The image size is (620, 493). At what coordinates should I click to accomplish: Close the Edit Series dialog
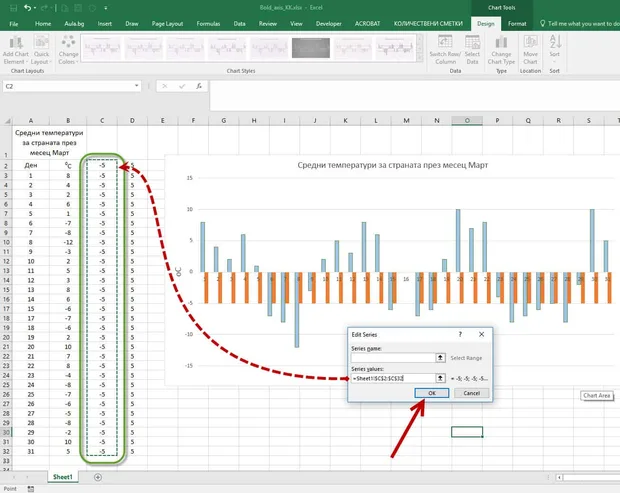point(481,334)
